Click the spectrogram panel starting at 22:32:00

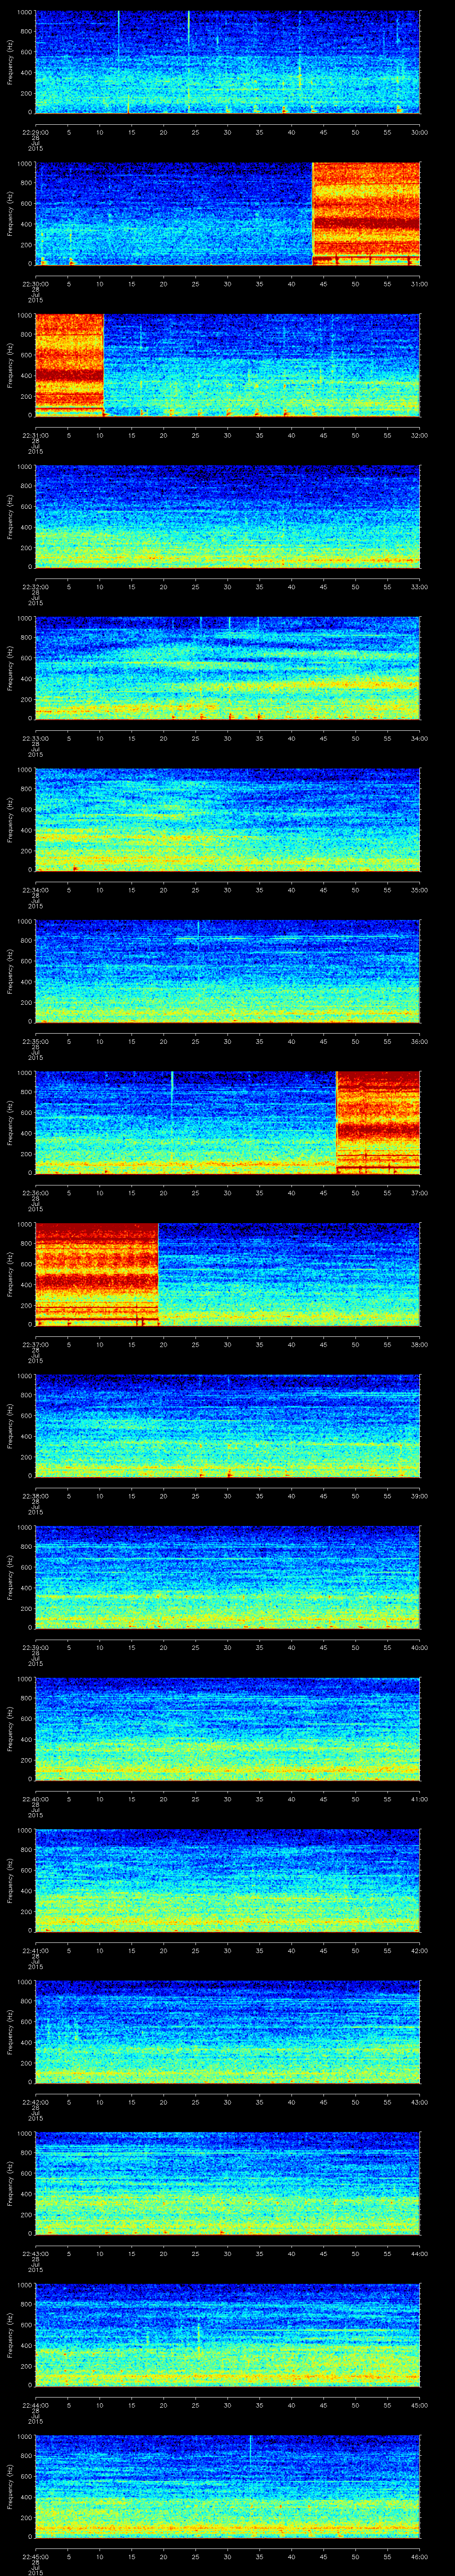click(227, 517)
